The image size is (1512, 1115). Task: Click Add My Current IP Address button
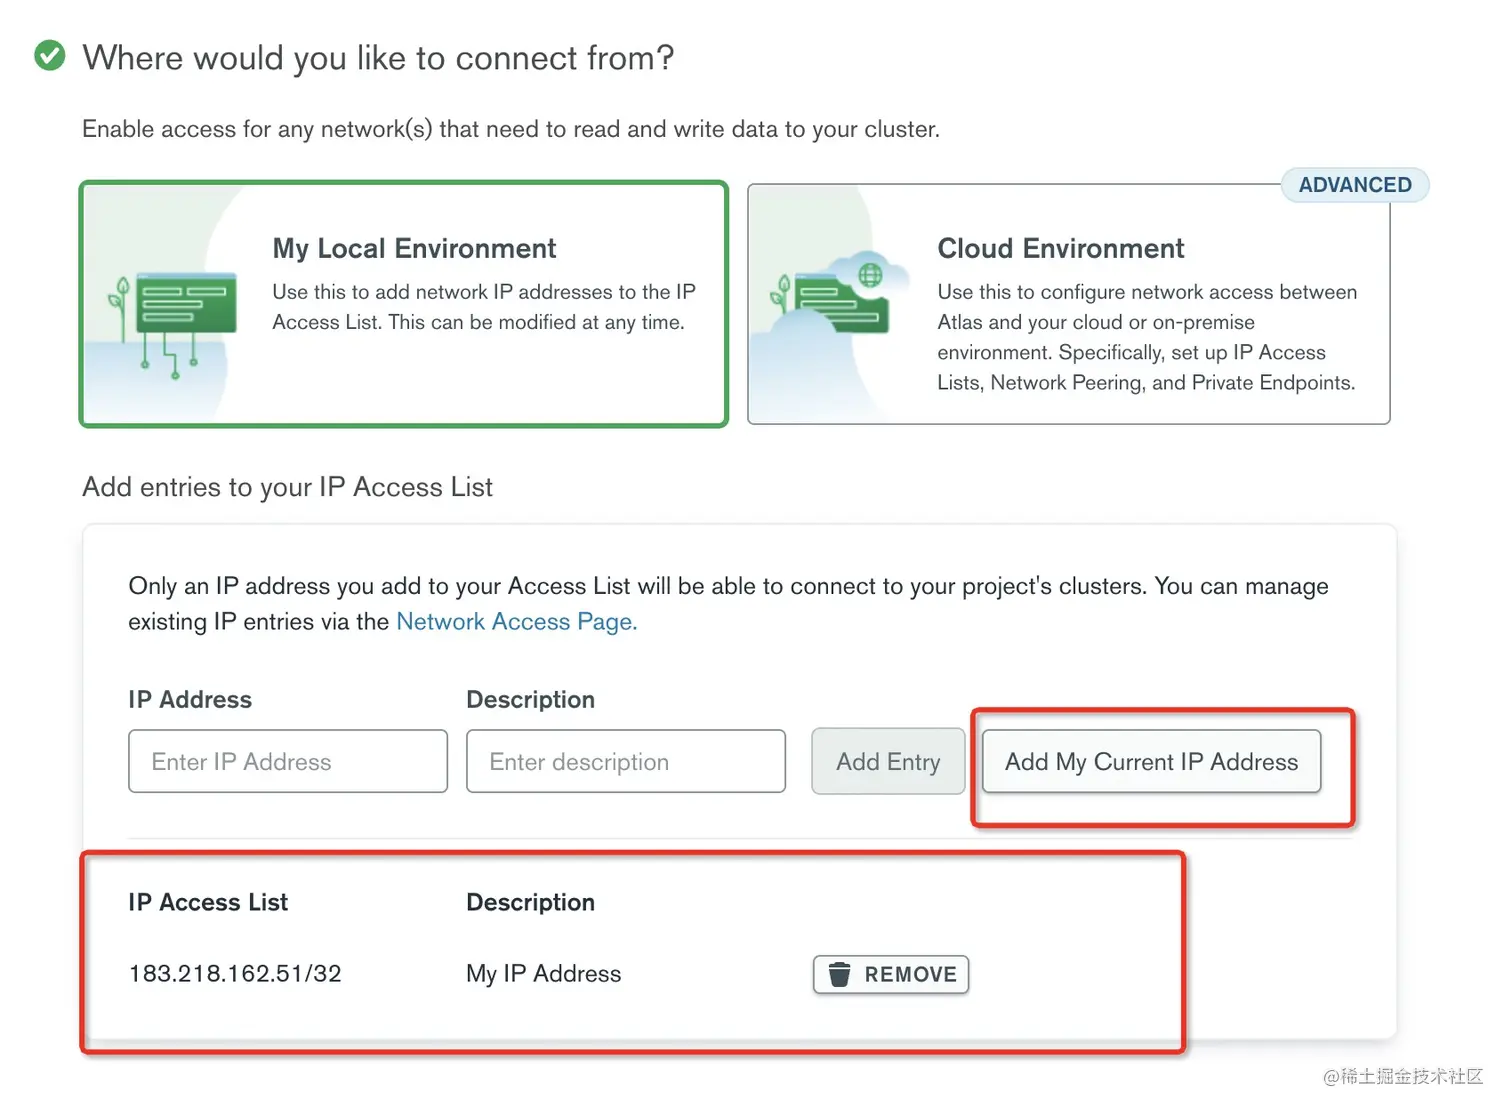(x=1151, y=762)
